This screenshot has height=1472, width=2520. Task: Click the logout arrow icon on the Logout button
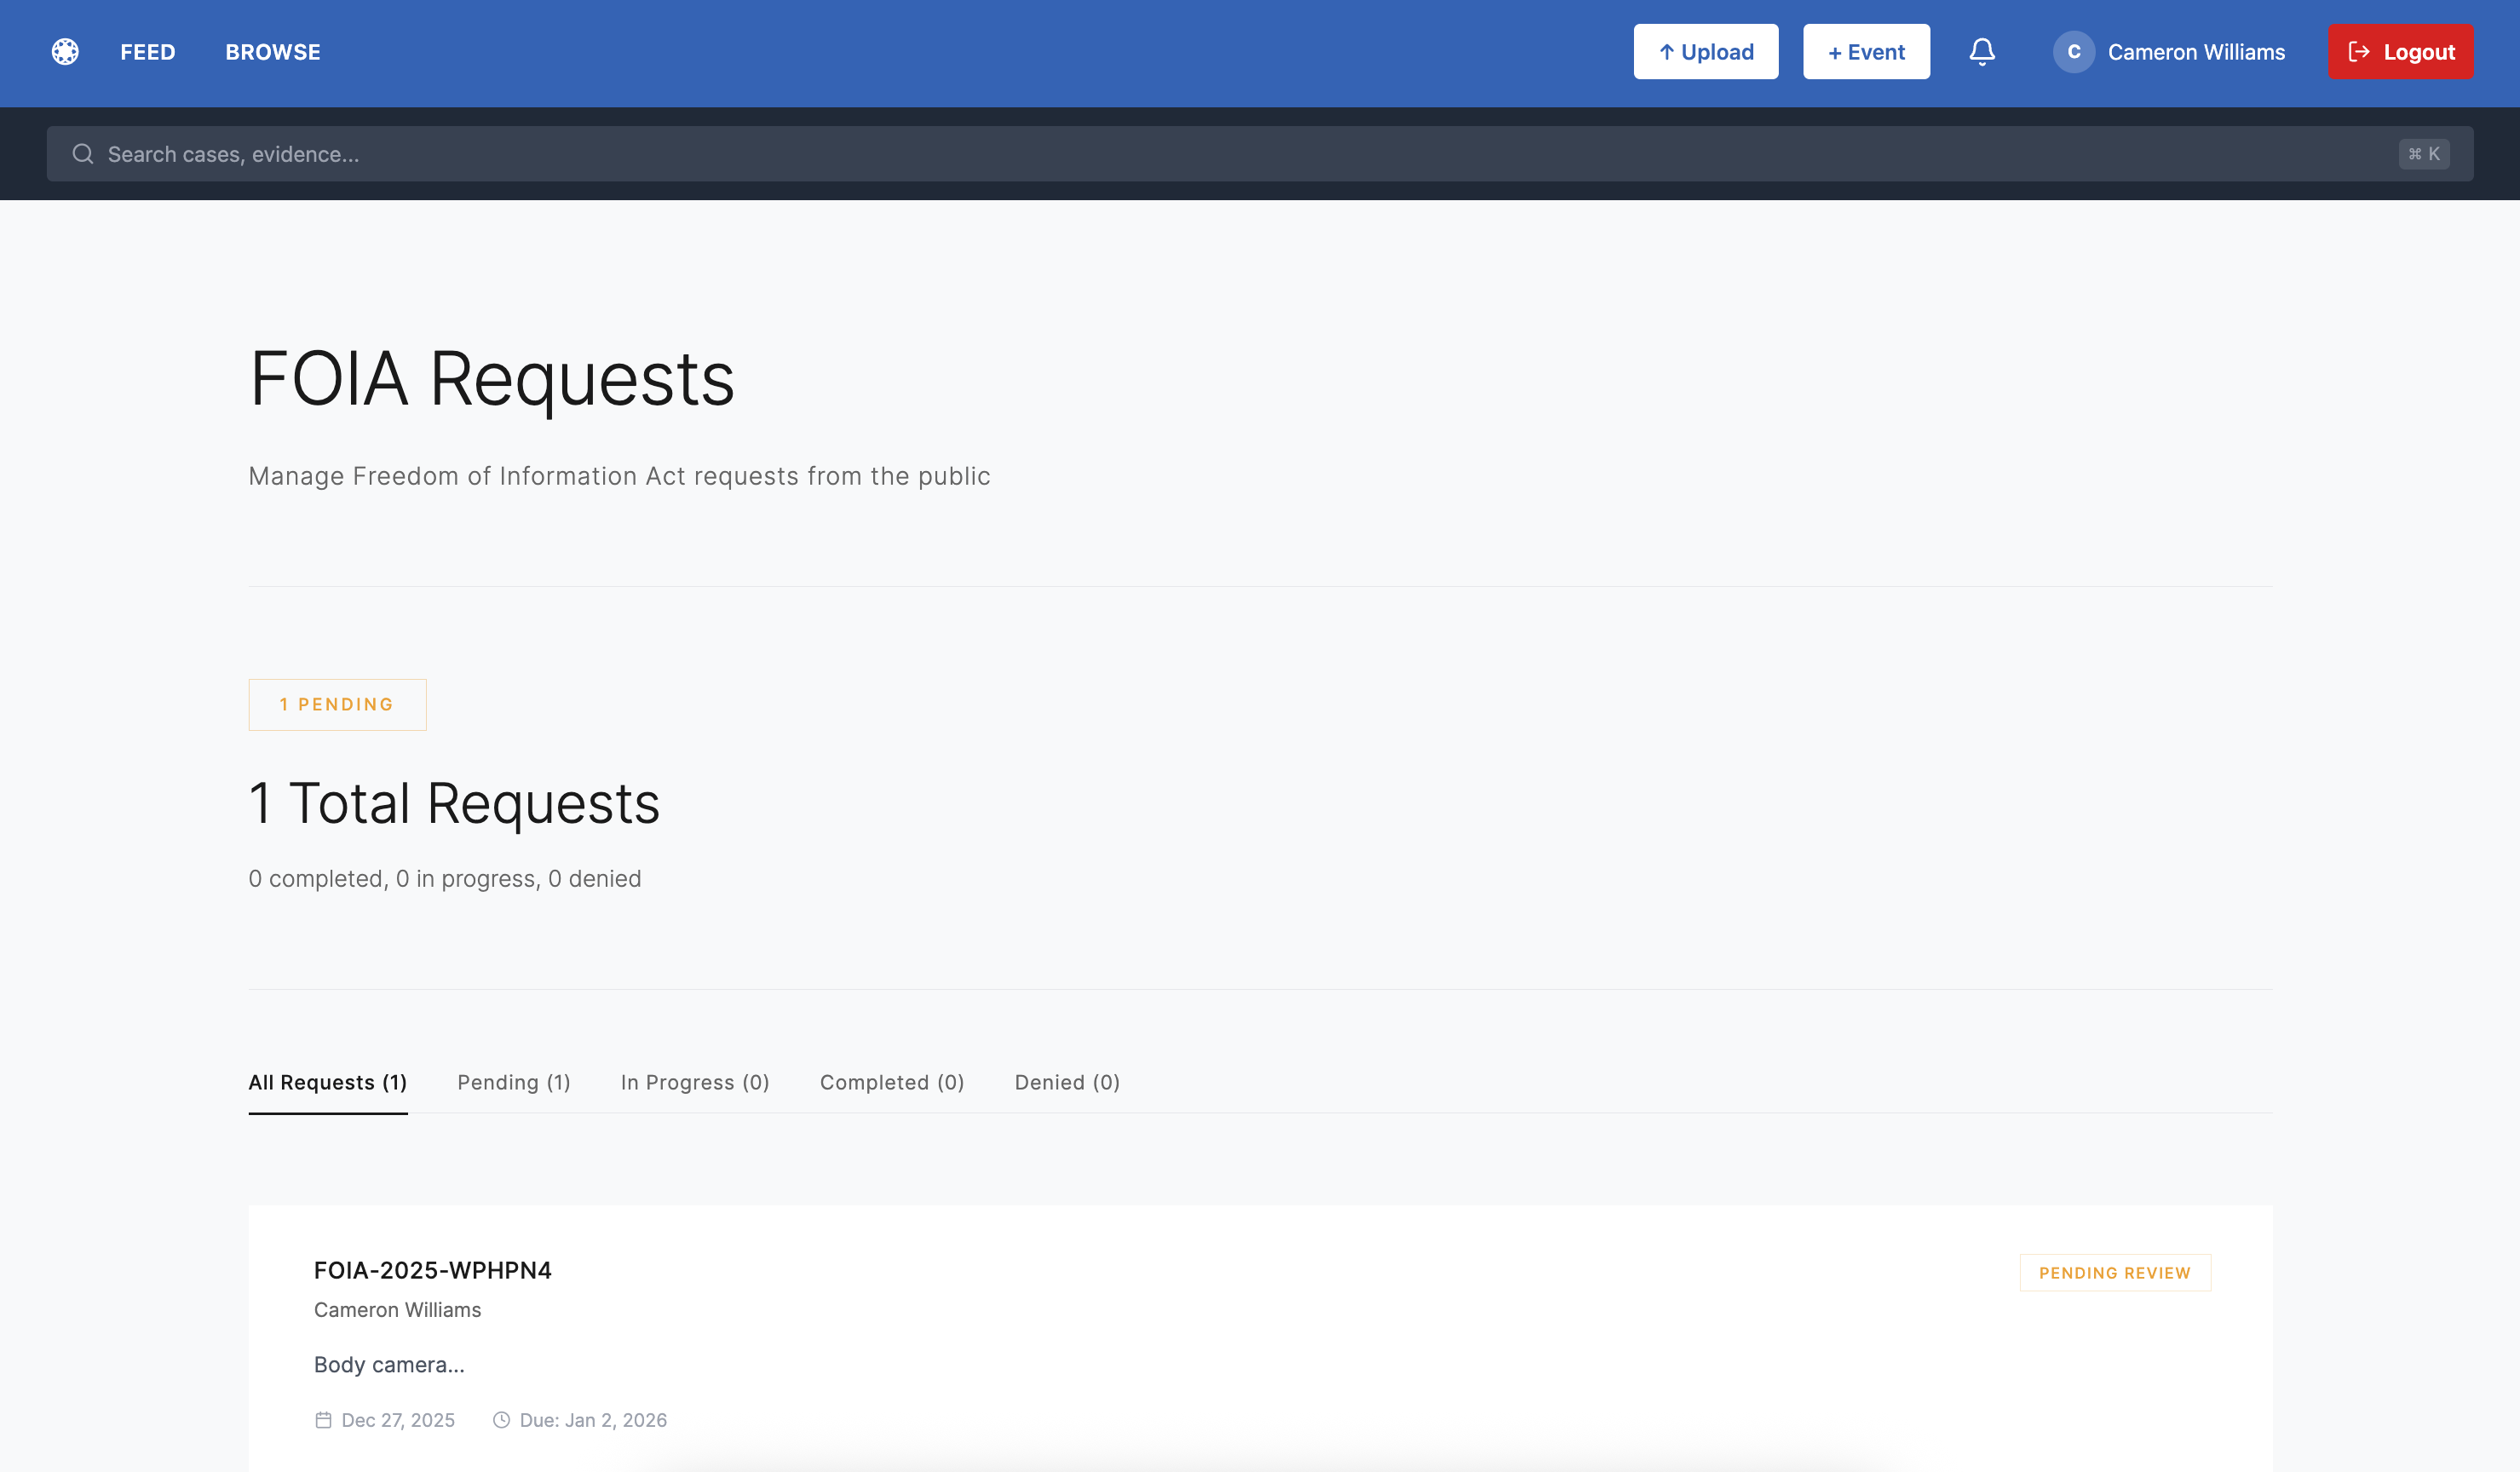click(x=2358, y=51)
